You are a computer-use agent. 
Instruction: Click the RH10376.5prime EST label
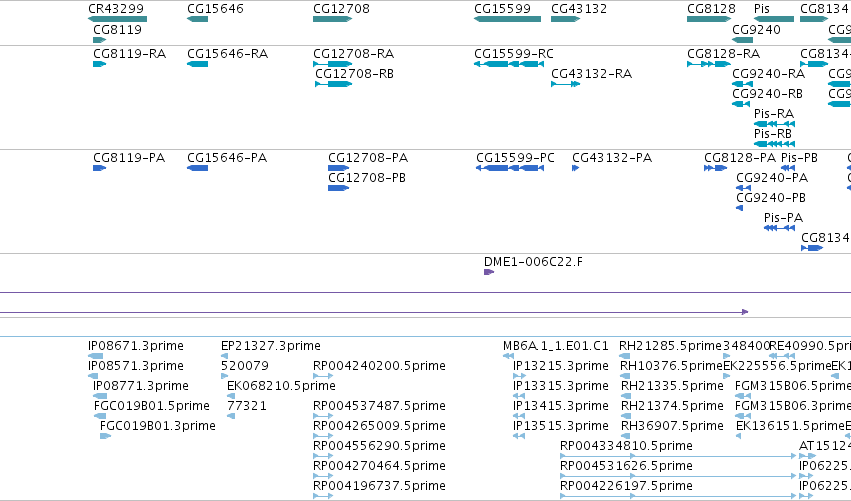pyautogui.click(x=671, y=365)
